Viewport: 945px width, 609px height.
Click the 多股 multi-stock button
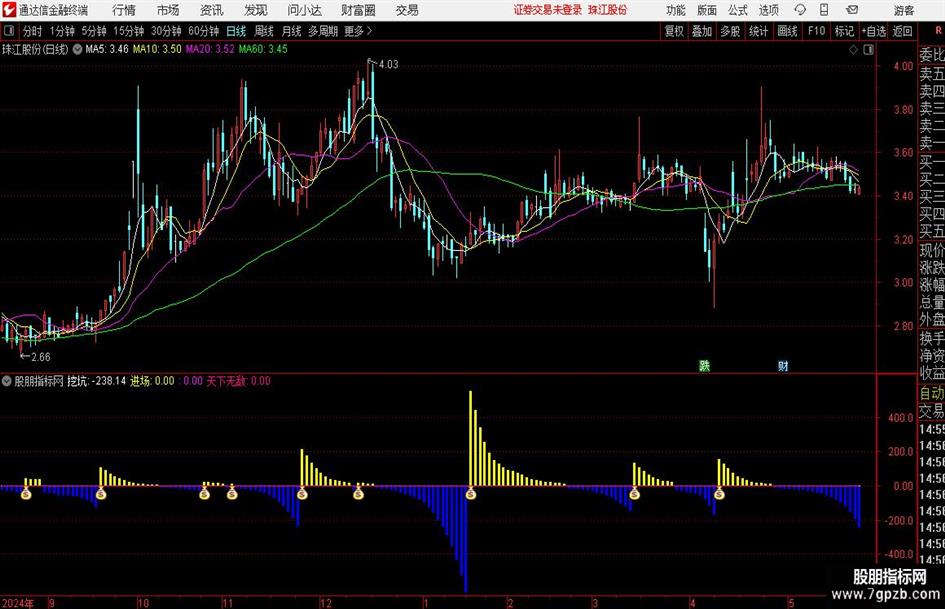[x=730, y=31]
